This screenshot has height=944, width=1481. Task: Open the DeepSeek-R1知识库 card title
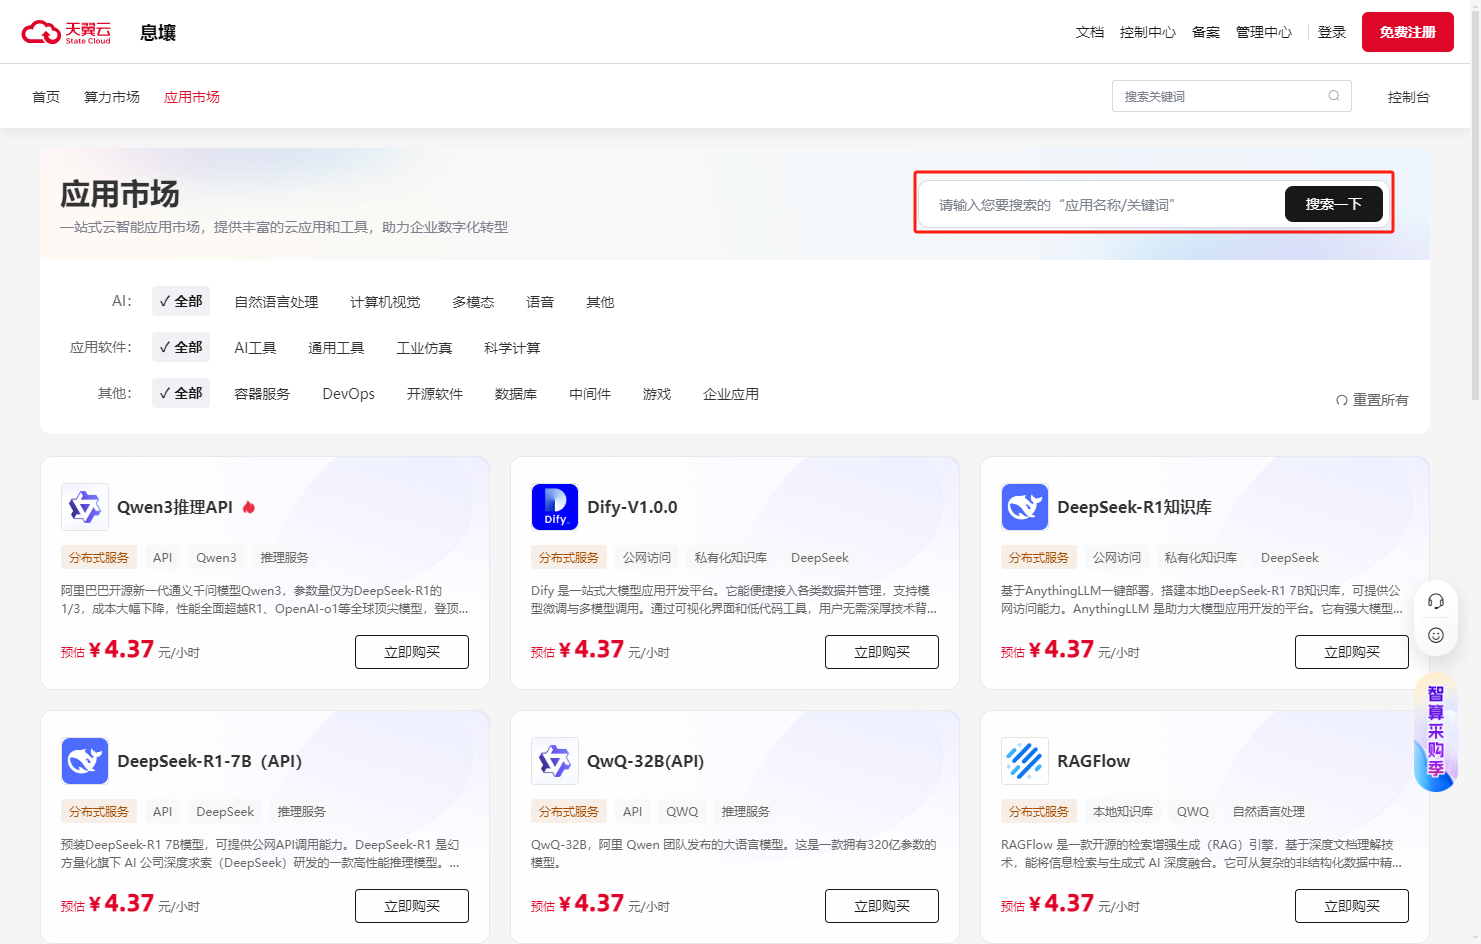tap(1134, 507)
